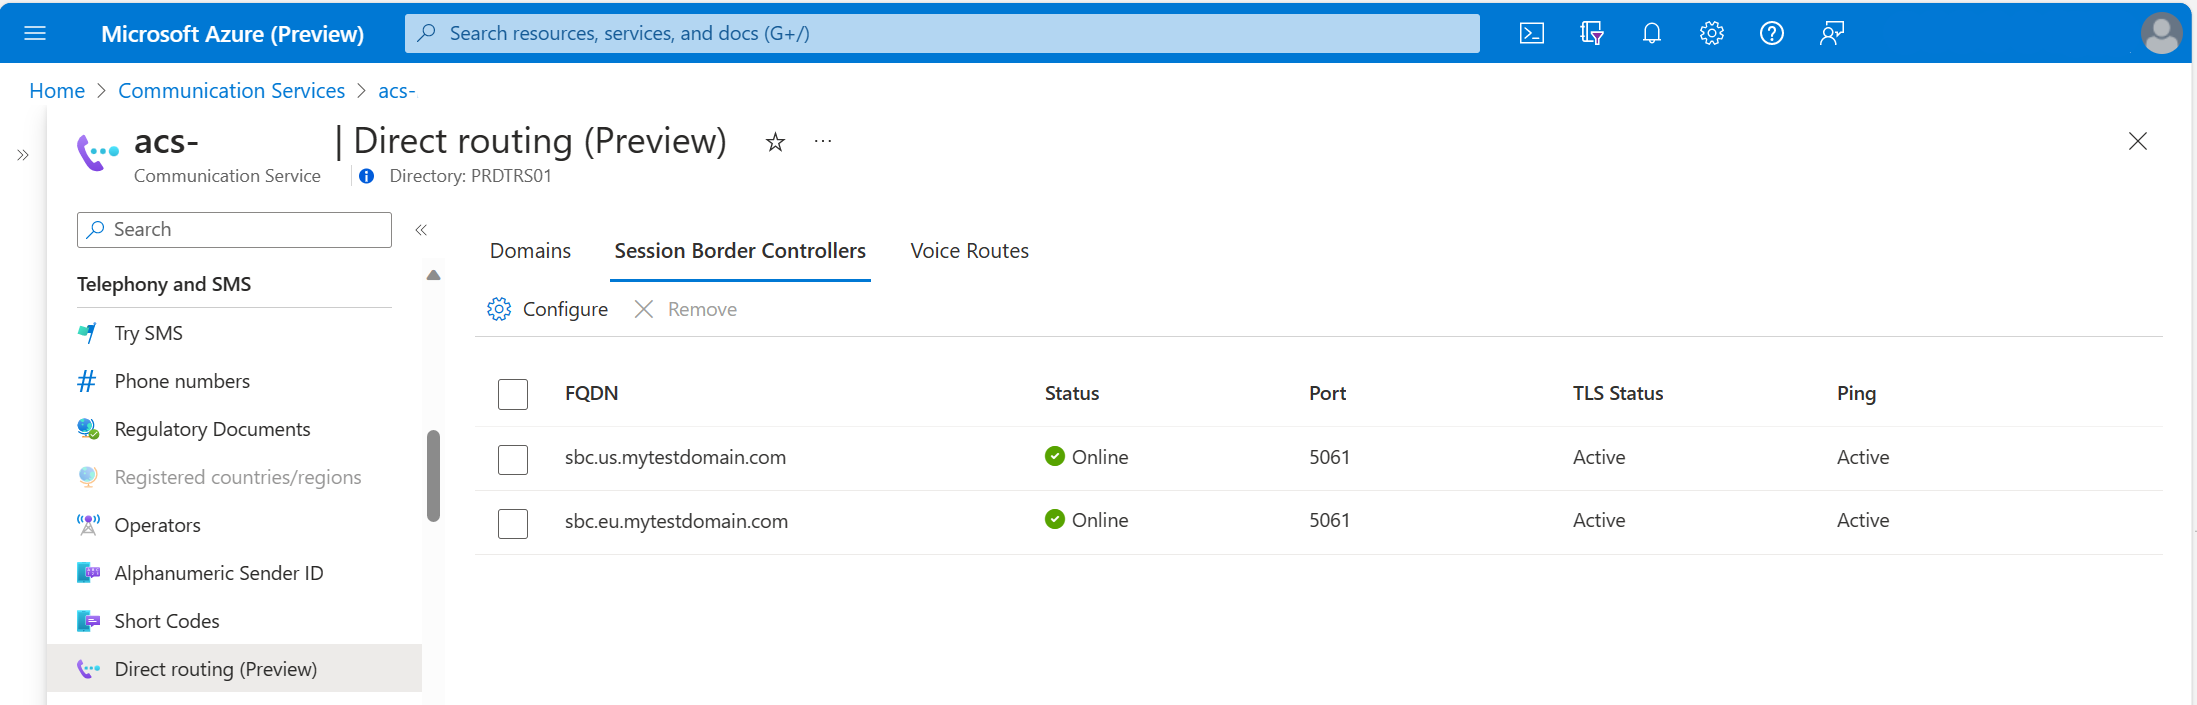The height and width of the screenshot is (705, 2197).
Task: Focus the global search resources field
Action: point(942,33)
